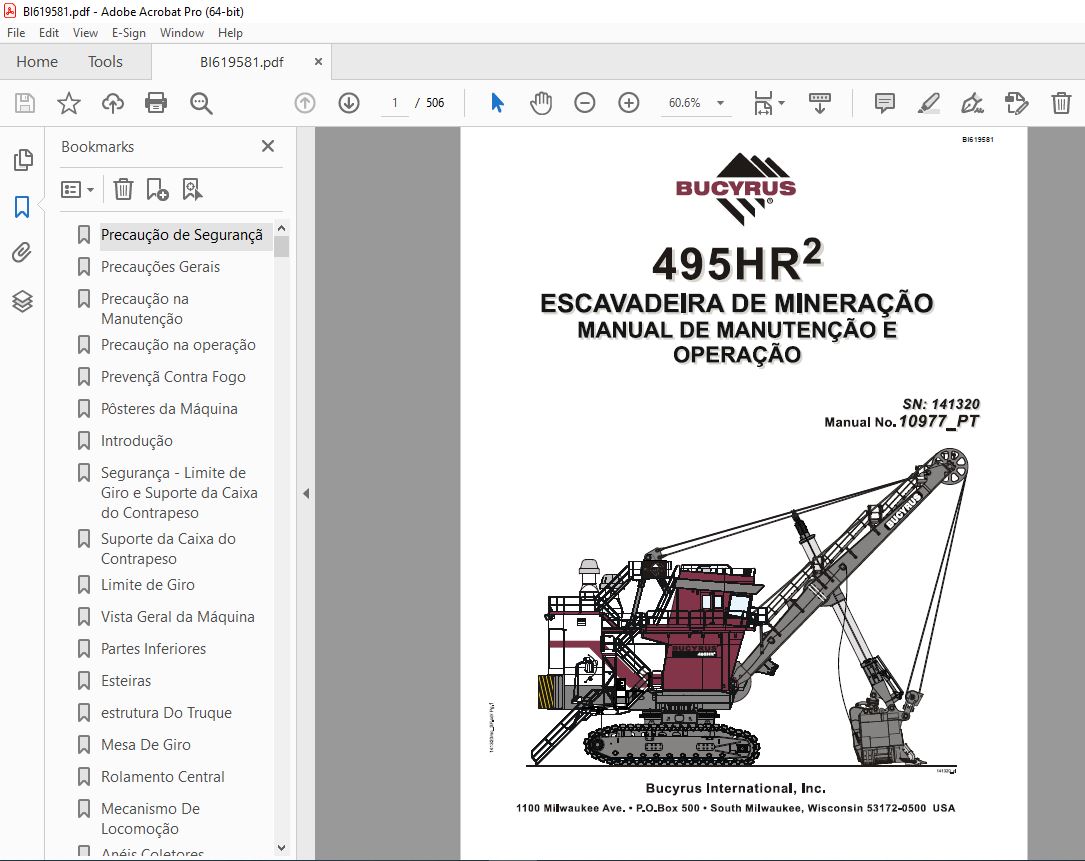Zoom in with plus icon

pos(628,103)
